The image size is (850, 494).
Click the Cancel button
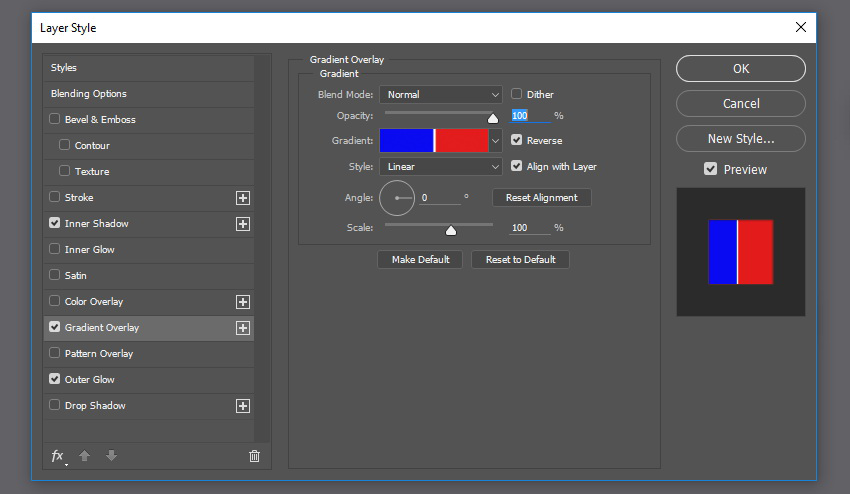(740, 104)
